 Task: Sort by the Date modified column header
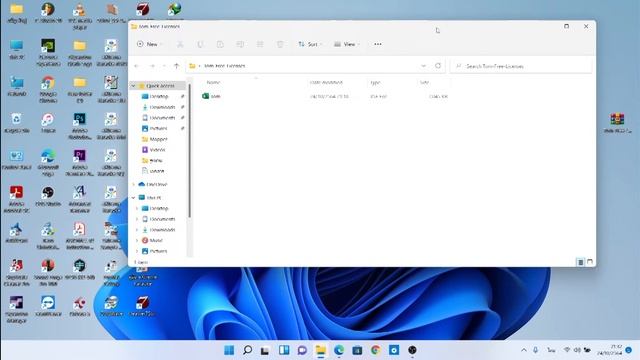tap(326, 82)
